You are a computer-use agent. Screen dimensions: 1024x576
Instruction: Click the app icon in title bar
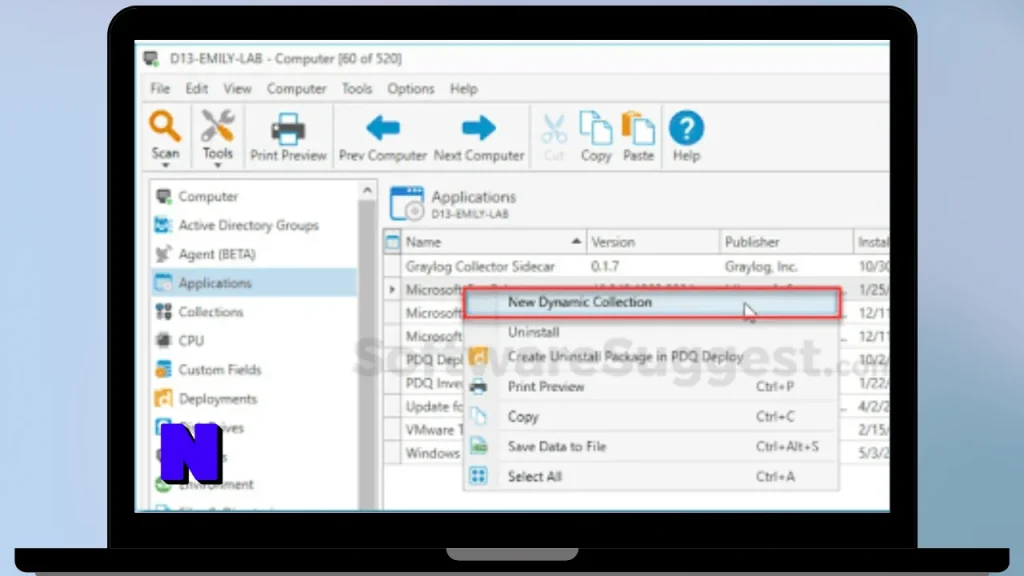coord(152,59)
